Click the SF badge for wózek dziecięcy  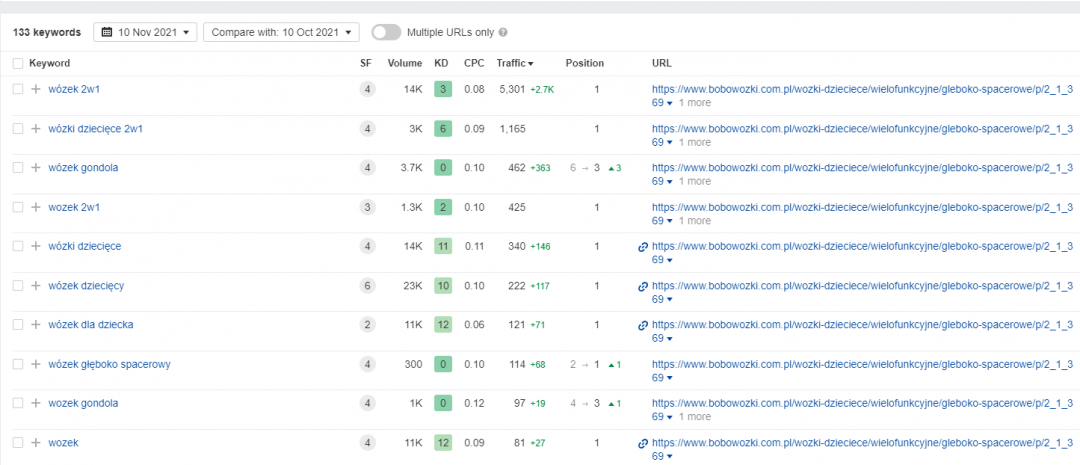[x=368, y=286]
